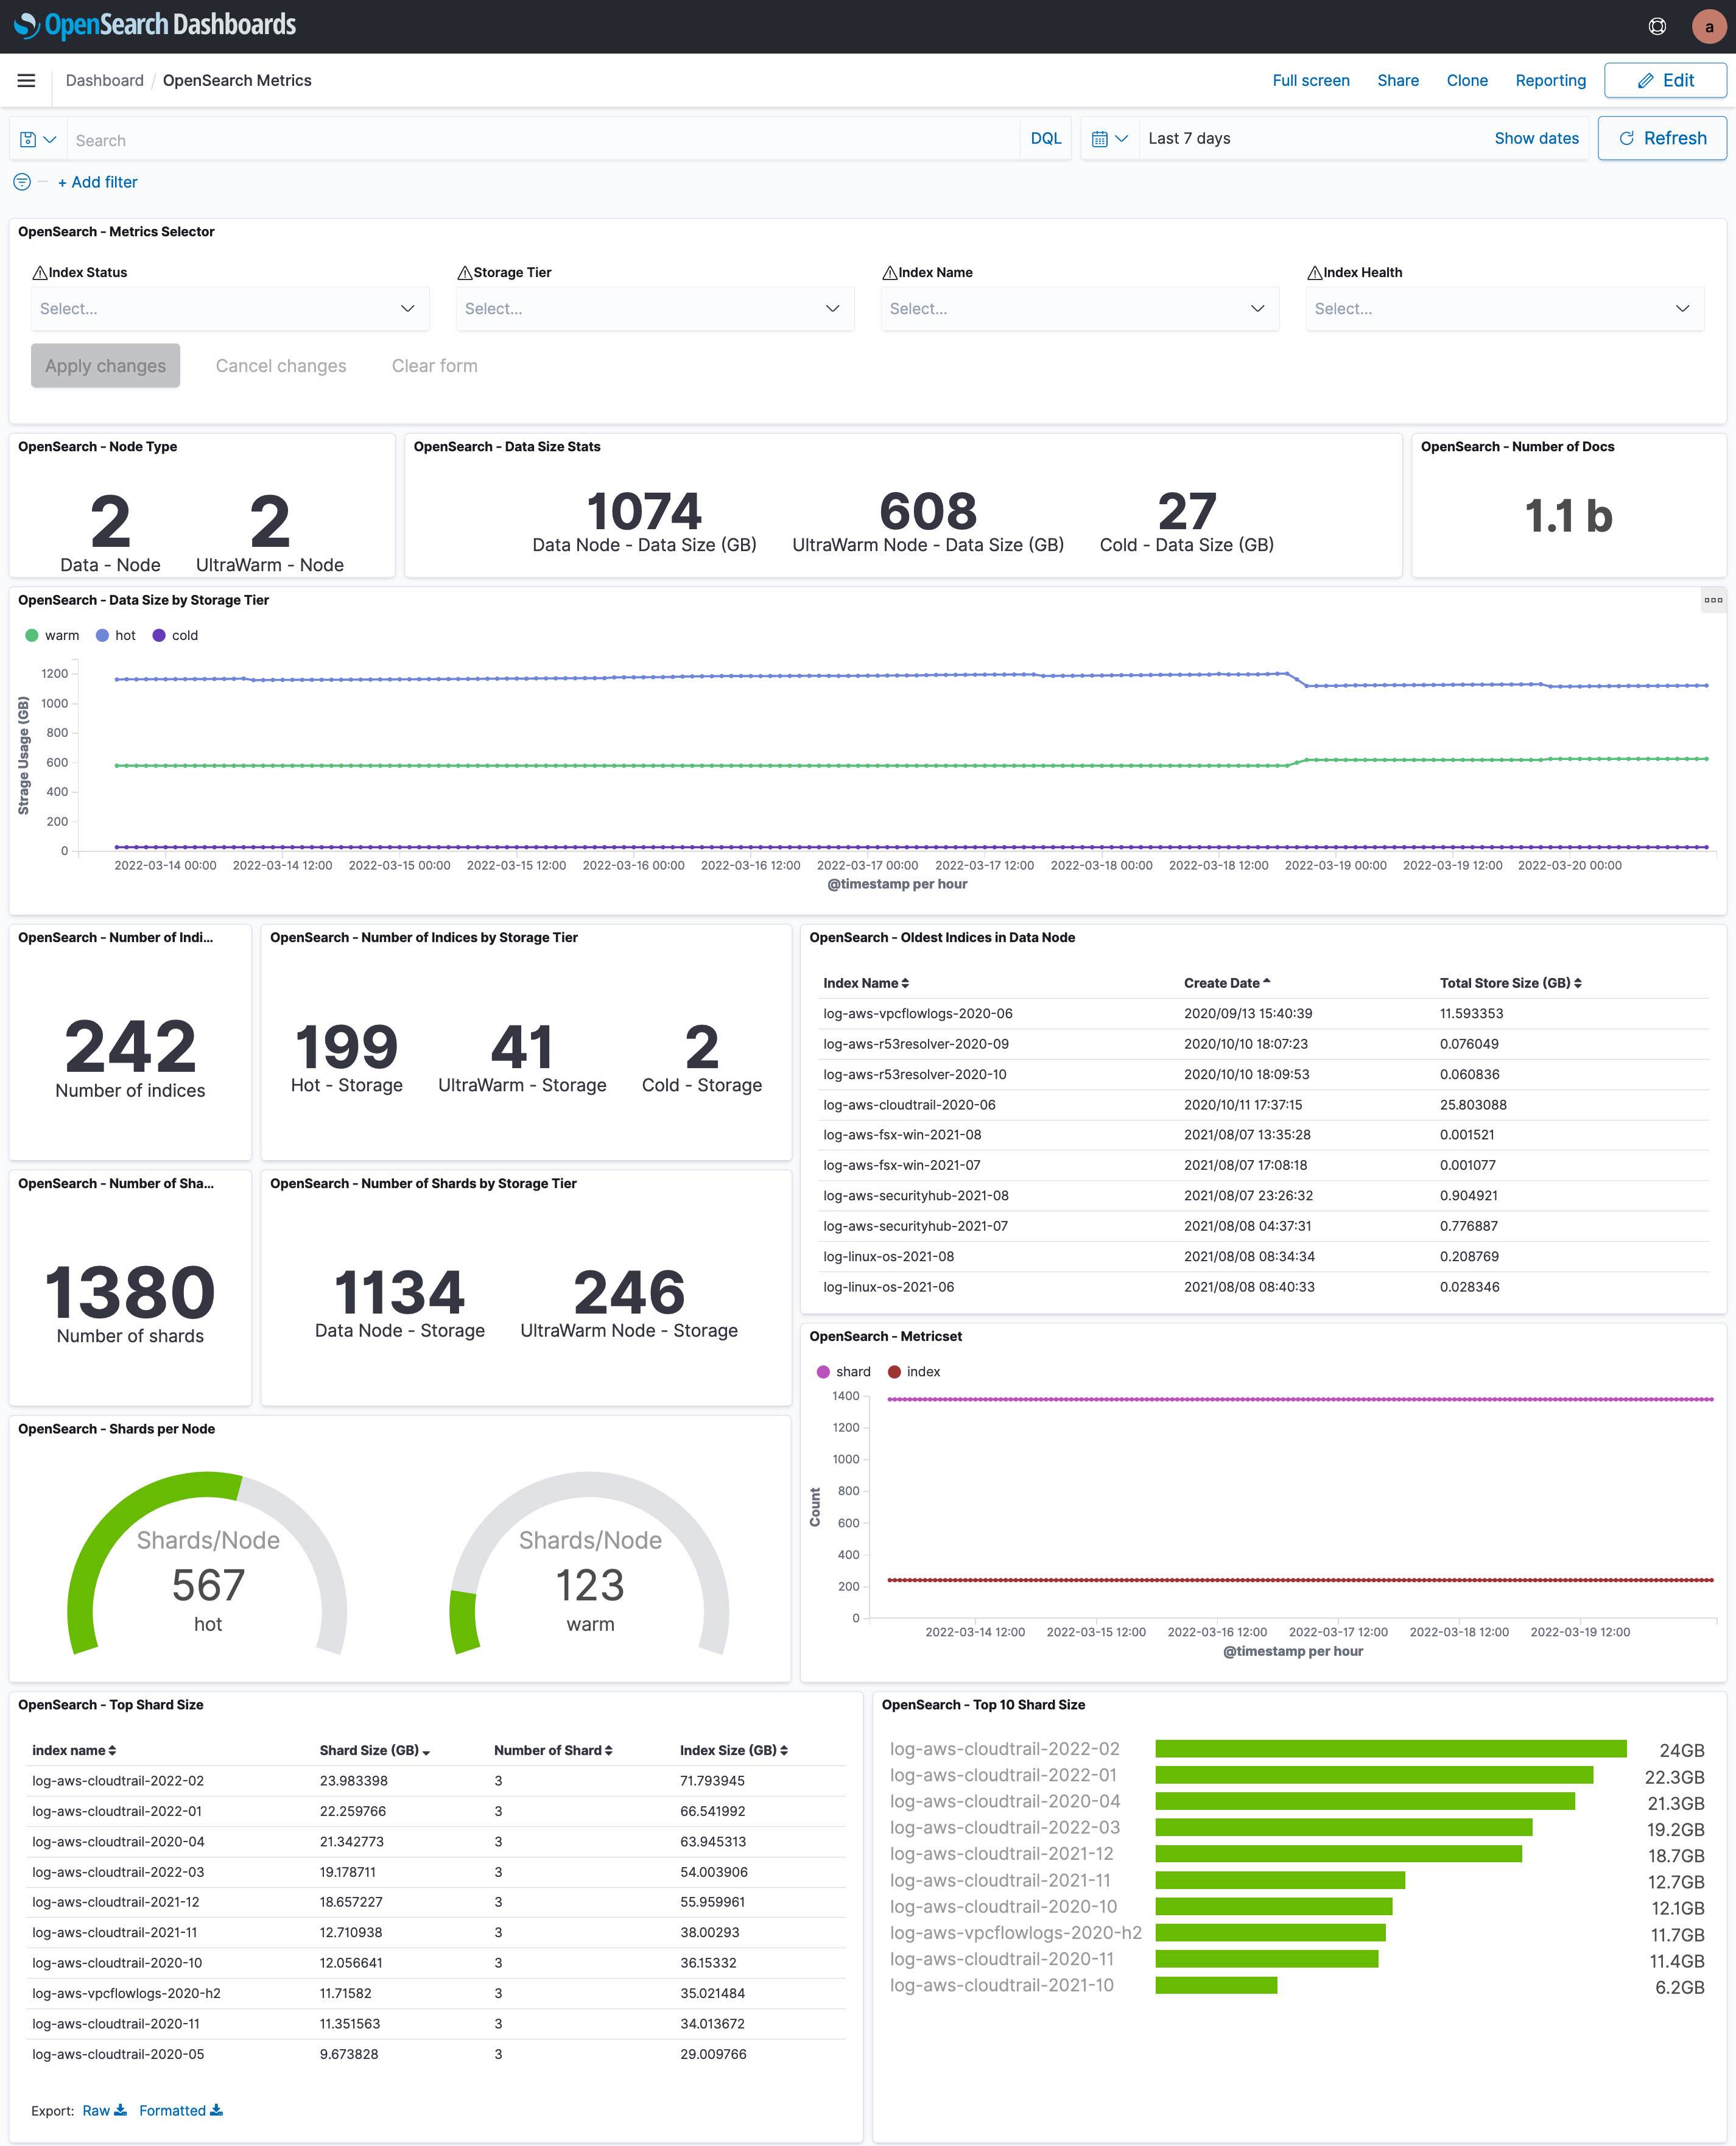Screen dimensions: 1736x2146
Task: Open the Reporting menu
Action: click(x=1550, y=80)
